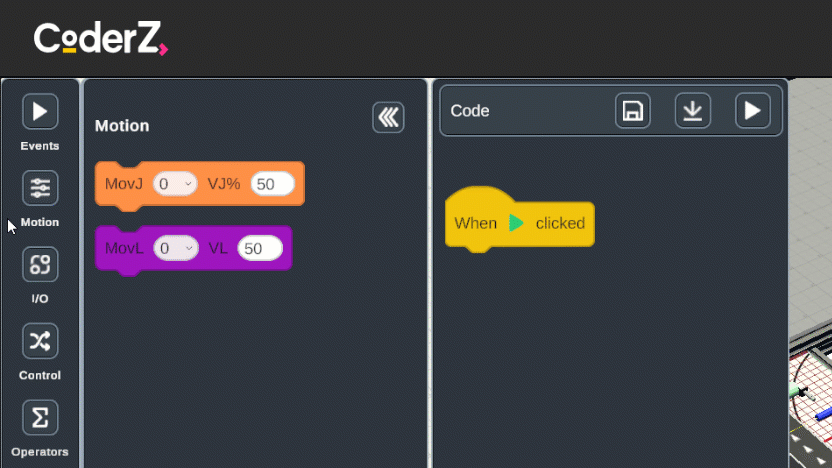832x468 pixels.
Task: Select the purple MovL block
Action: [x=122, y=249]
